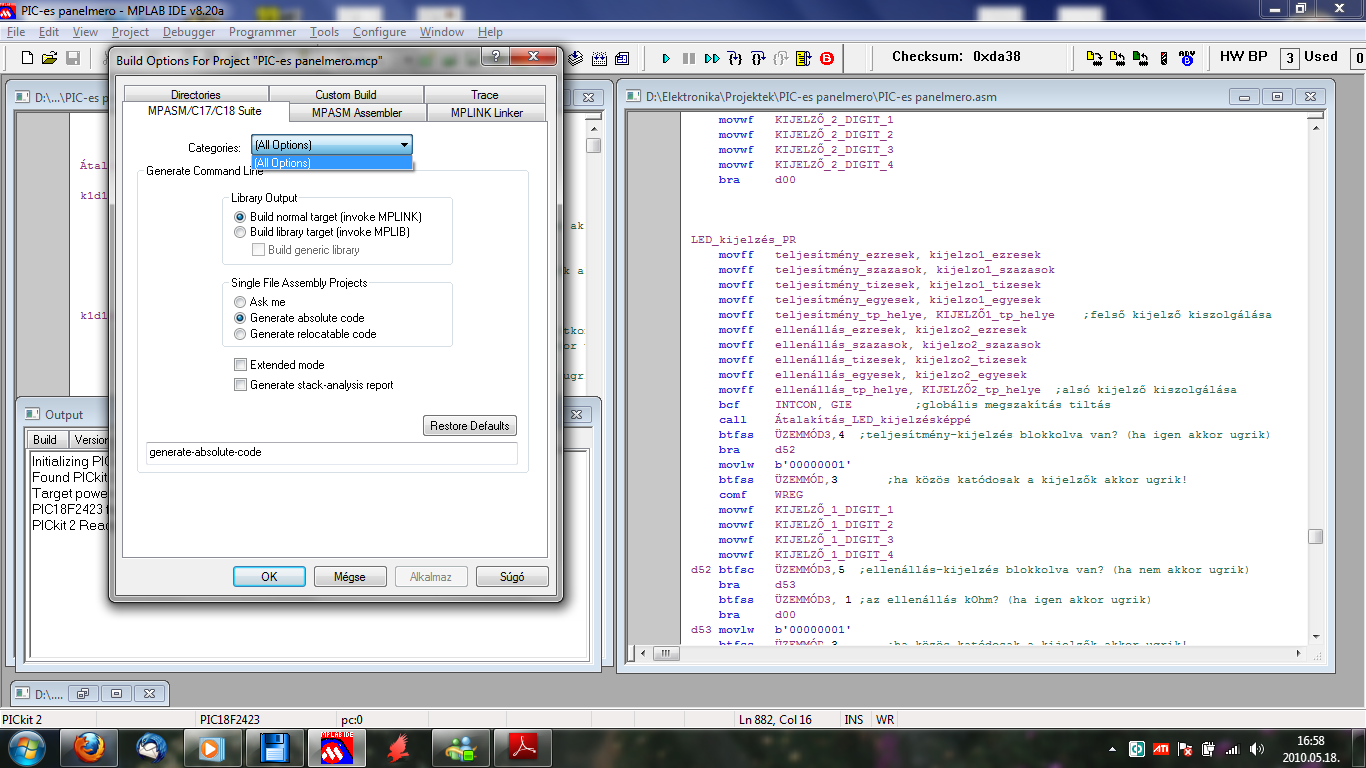The height and width of the screenshot is (768, 1366).
Task: Switch to the MPASM Assembler tab
Action: tap(357, 113)
